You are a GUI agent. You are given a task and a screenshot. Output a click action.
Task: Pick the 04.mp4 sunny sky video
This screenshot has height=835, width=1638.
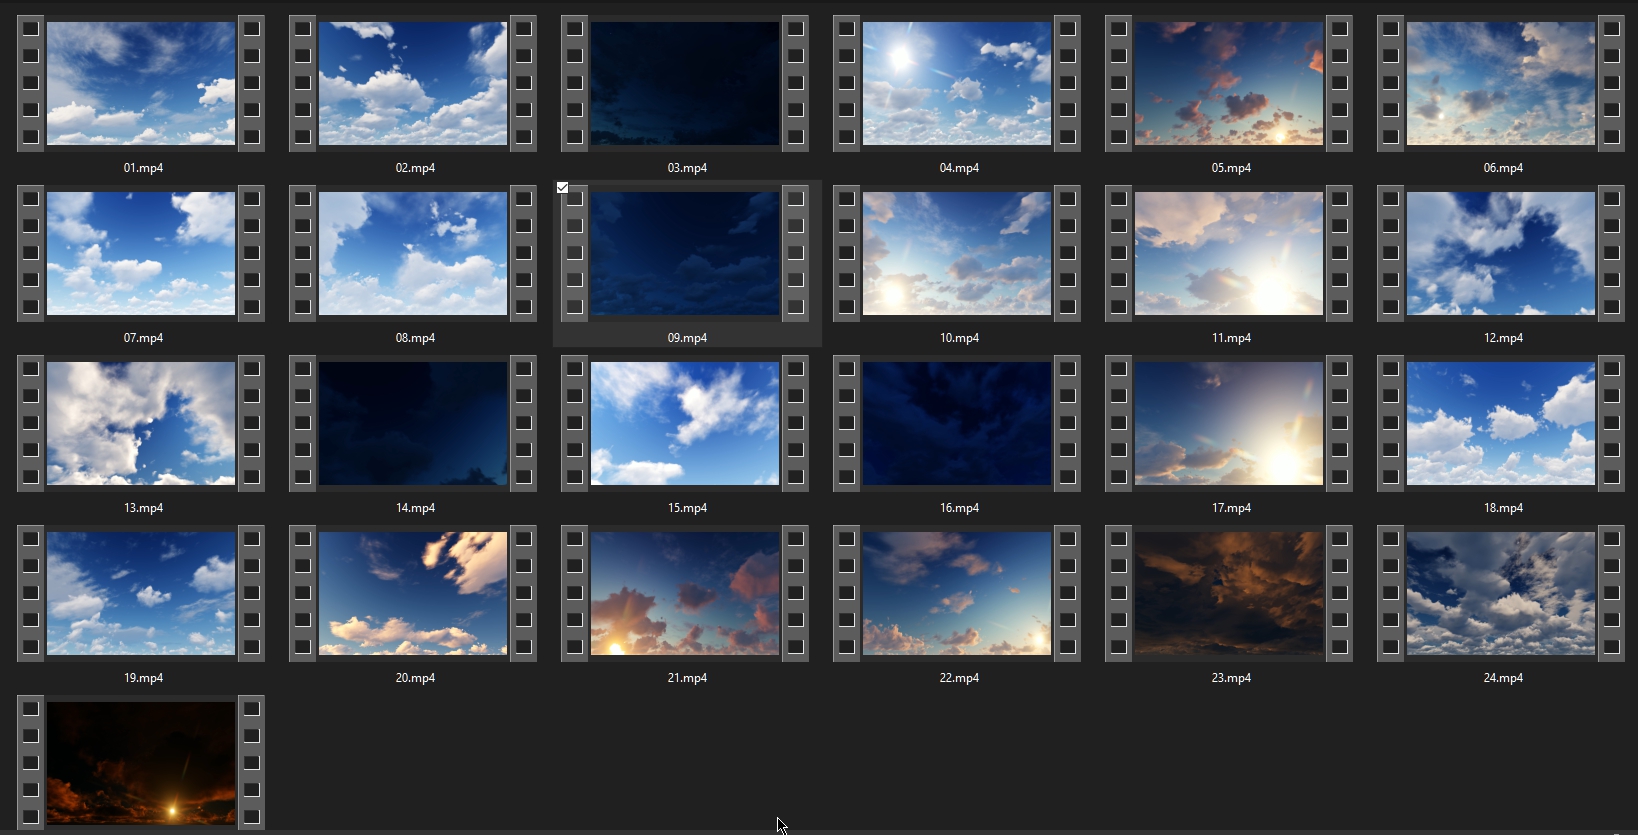pyautogui.click(x=957, y=84)
